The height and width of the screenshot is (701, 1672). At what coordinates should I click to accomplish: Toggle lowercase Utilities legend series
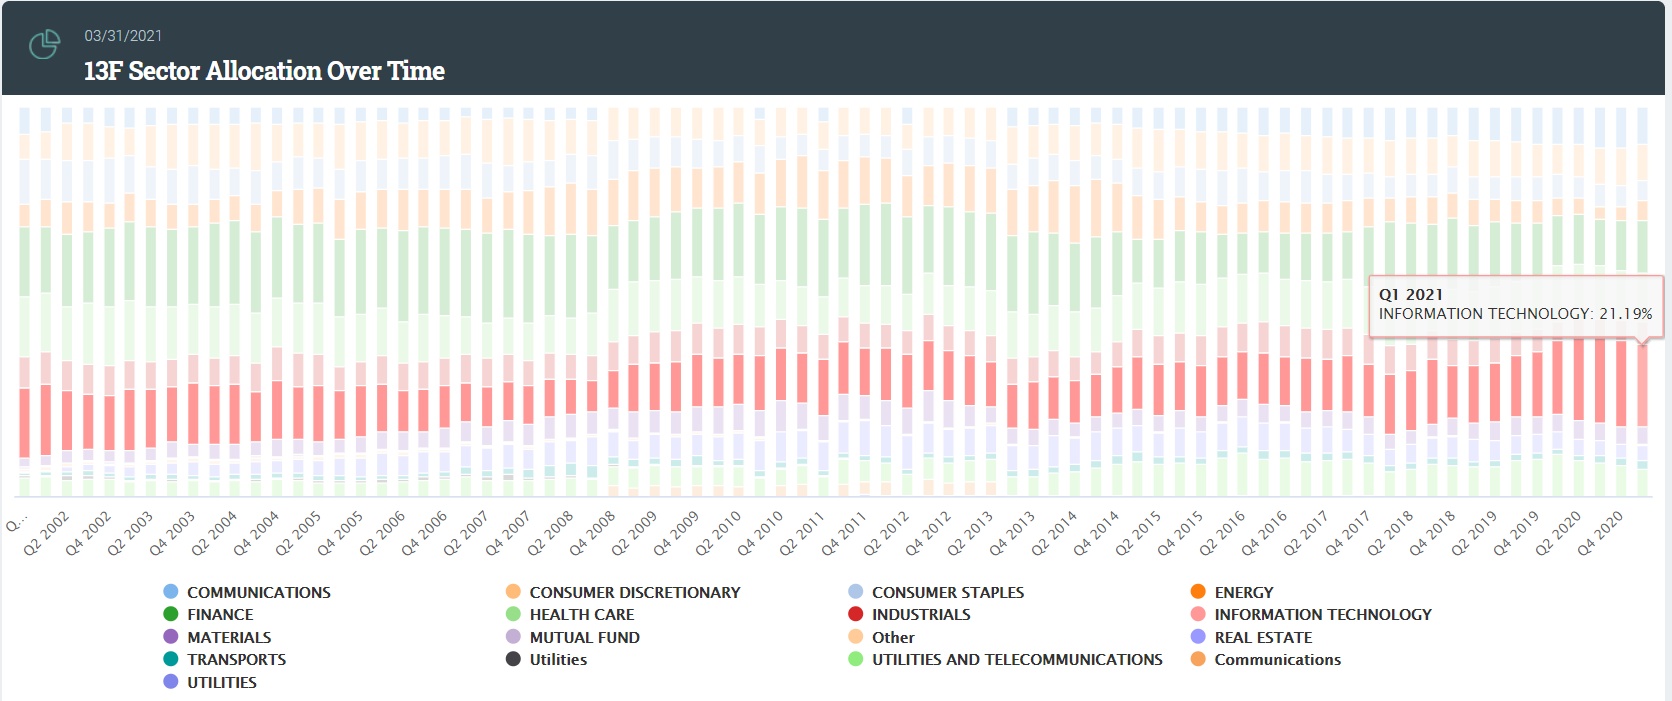(x=546, y=659)
